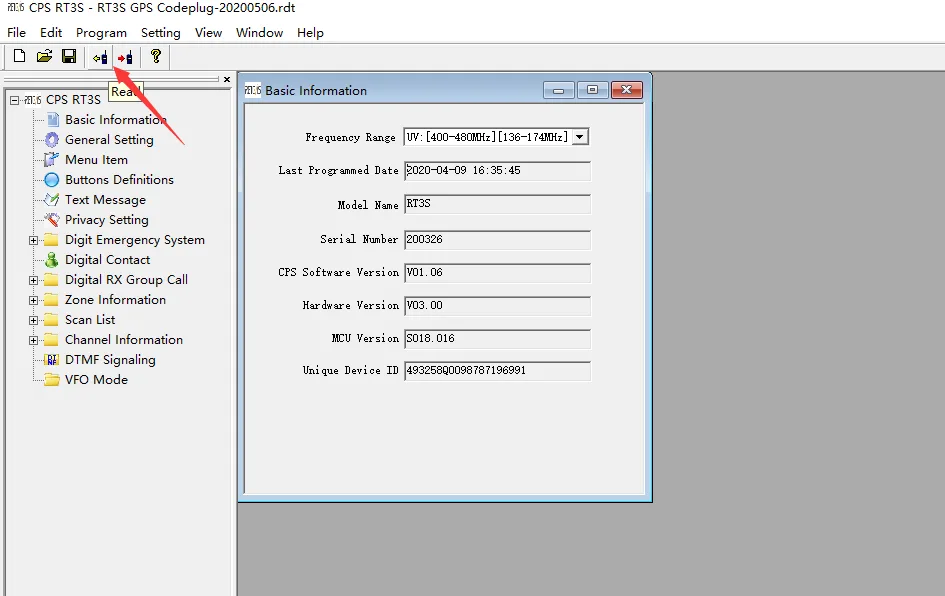
Task: Click the MCU Version field
Action: coord(497,339)
